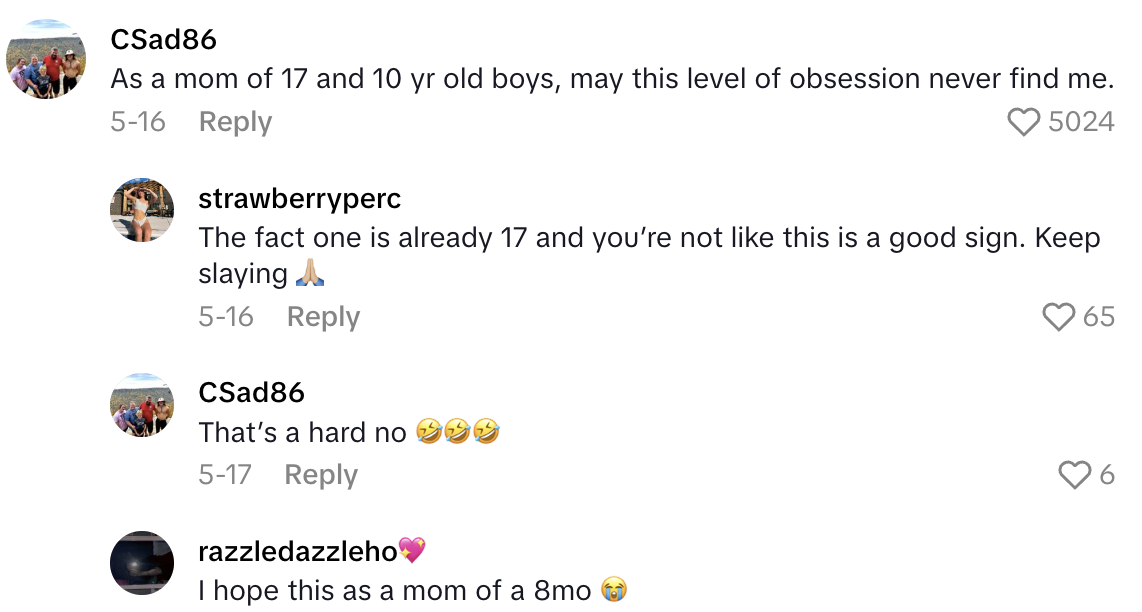
Task: Click the prayer hands emoji in the reply
Action: point(309,273)
